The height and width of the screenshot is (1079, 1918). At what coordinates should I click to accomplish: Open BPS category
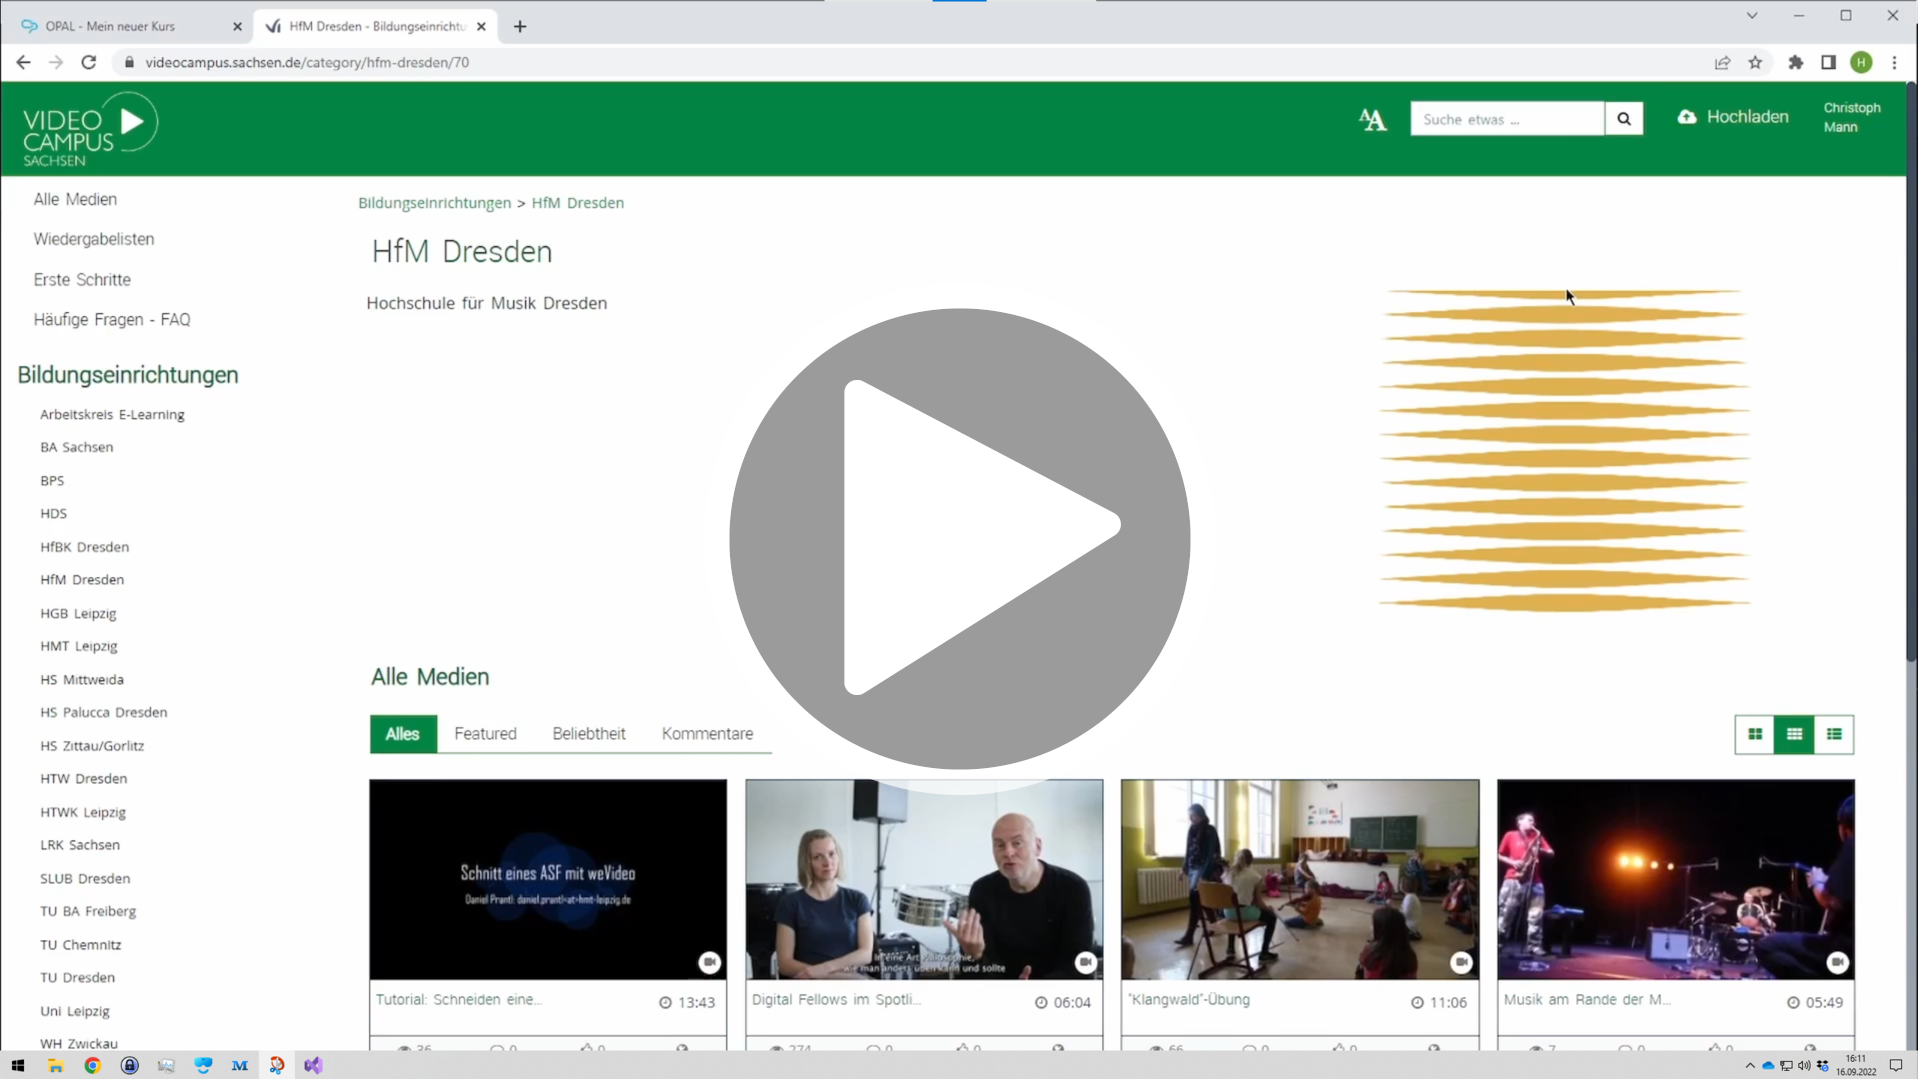coord(52,480)
